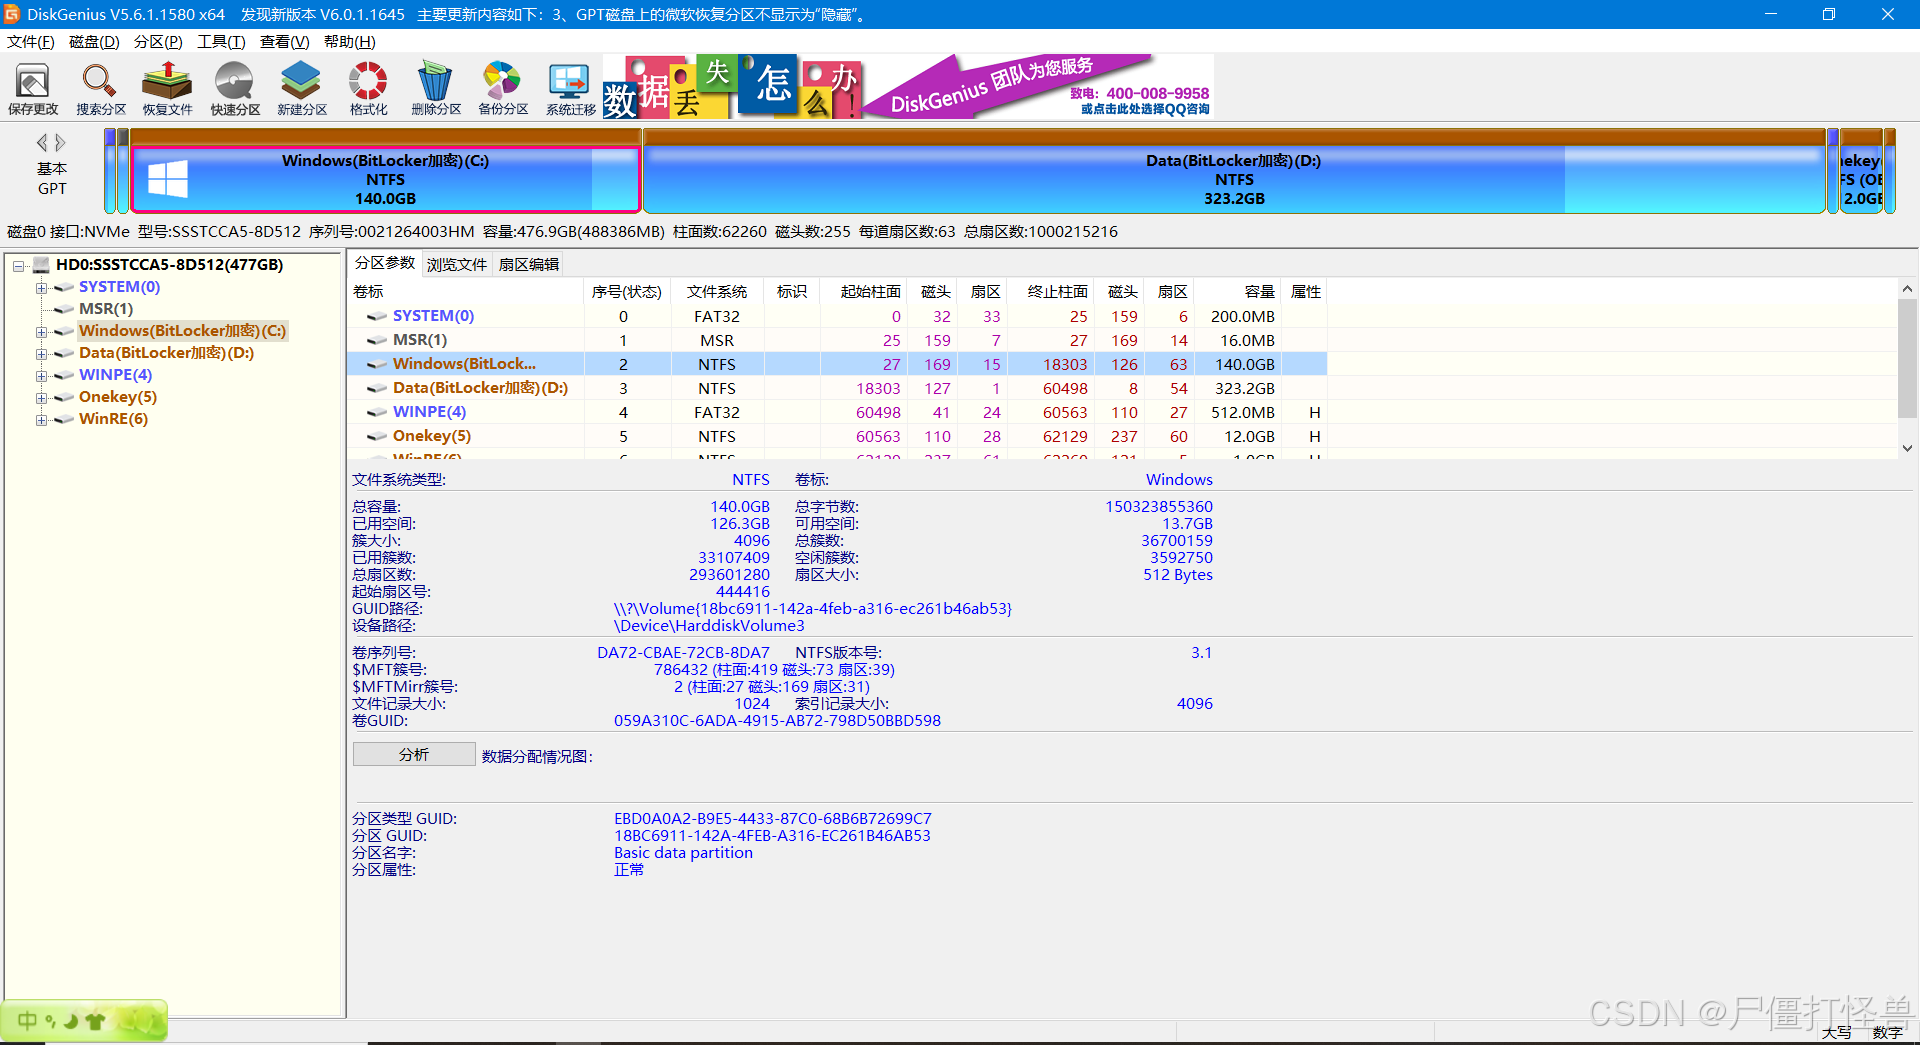The height and width of the screenshot is (1045, 1920).
Task: Click the 删除分区 delete partition icon
Action: [x=436, y=89]
